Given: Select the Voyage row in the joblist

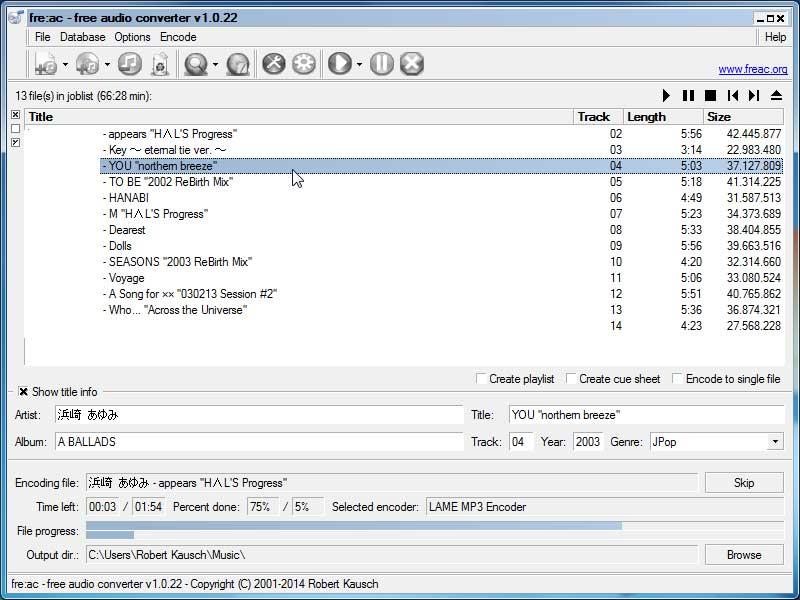Looking at the screenshot, I should [x=441, y=278].
